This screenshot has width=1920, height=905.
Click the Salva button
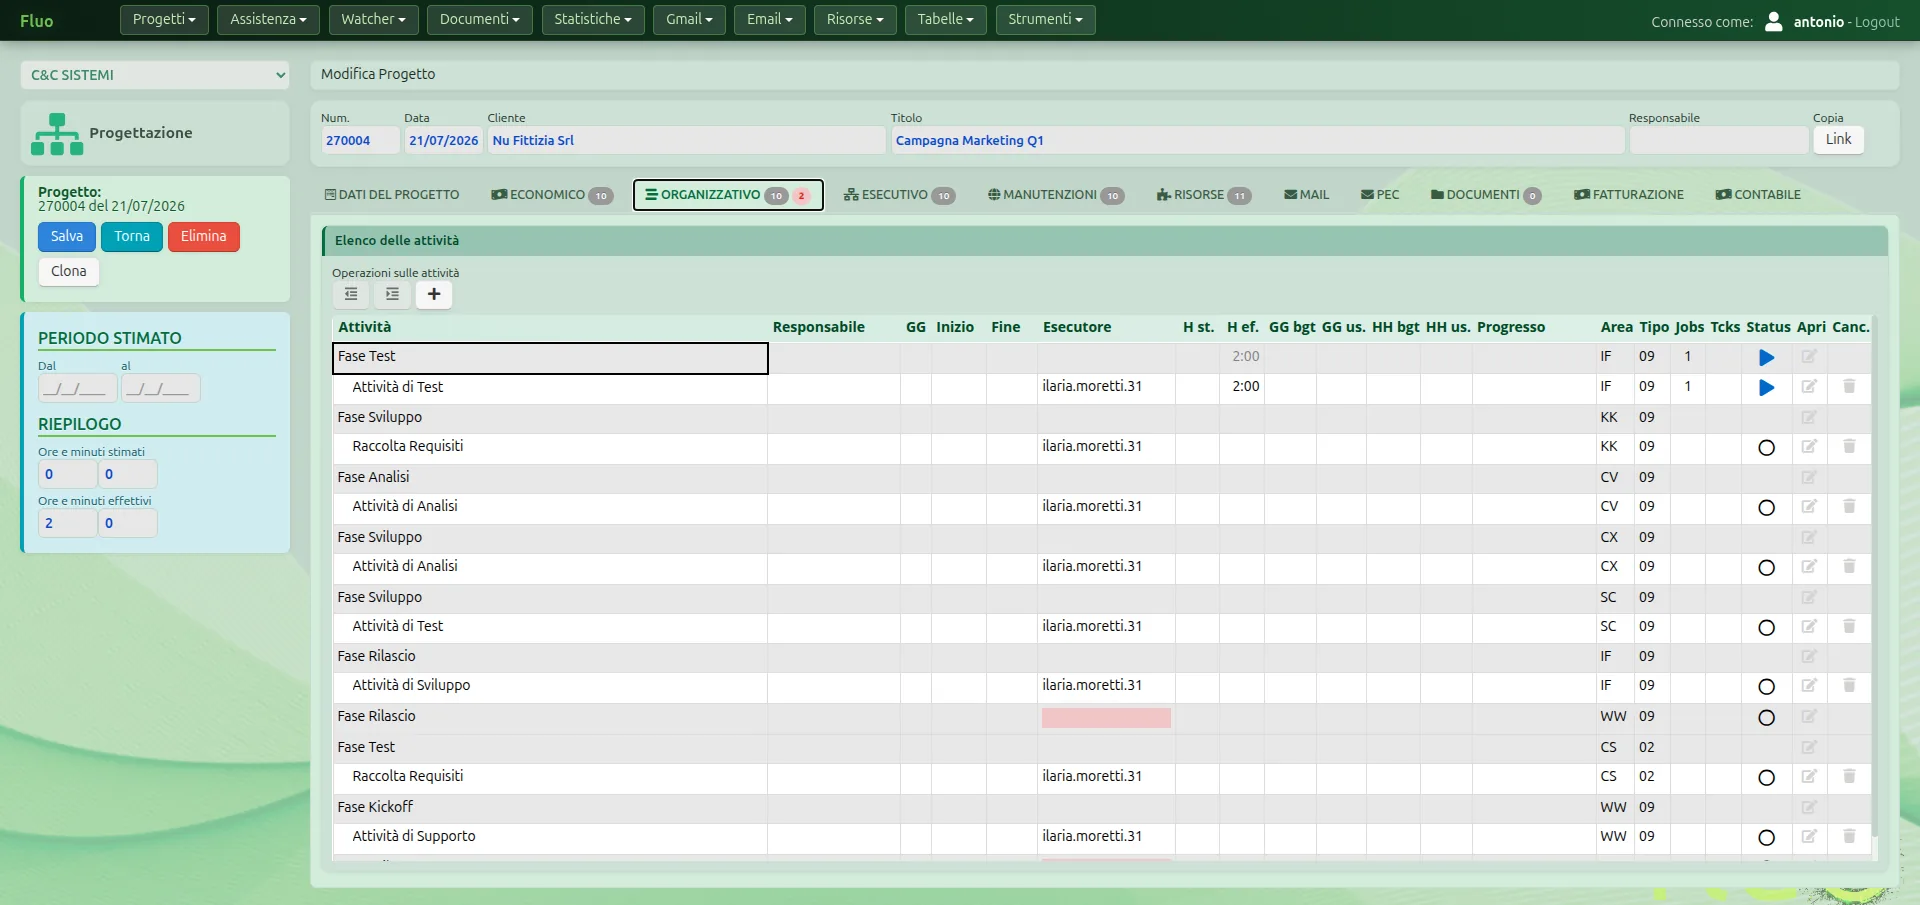(x=67, y=237)
